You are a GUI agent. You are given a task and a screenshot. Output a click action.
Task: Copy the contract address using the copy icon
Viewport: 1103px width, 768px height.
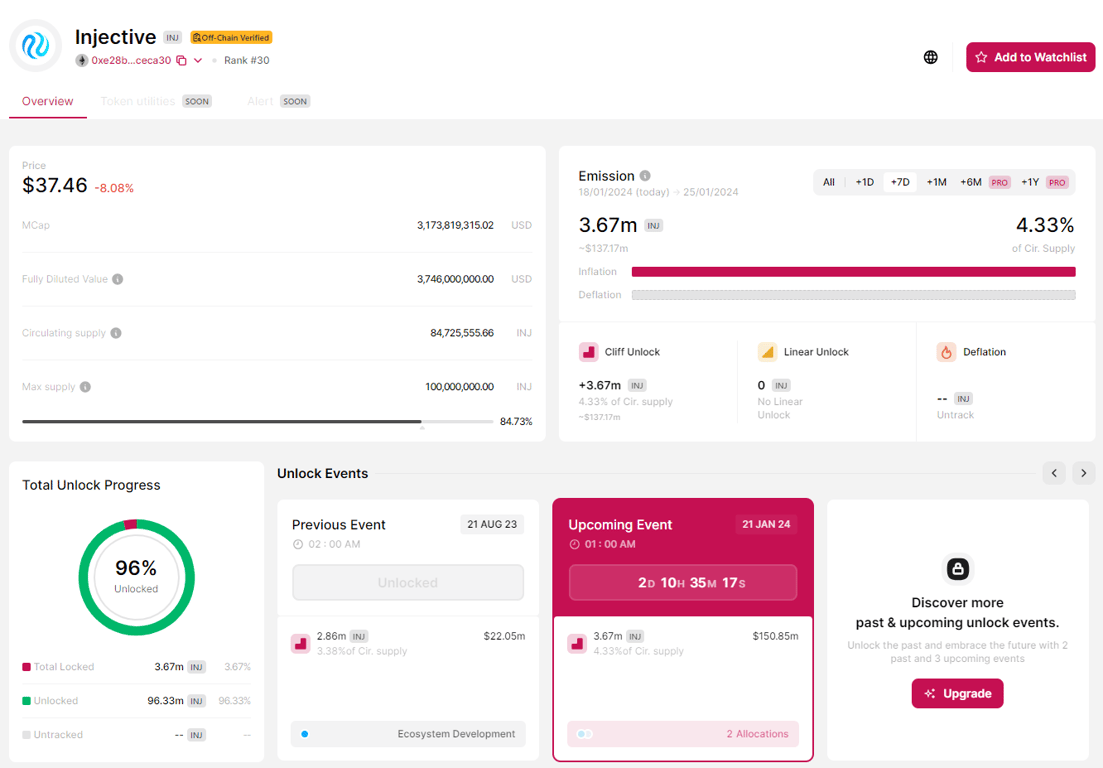point(181,60)
